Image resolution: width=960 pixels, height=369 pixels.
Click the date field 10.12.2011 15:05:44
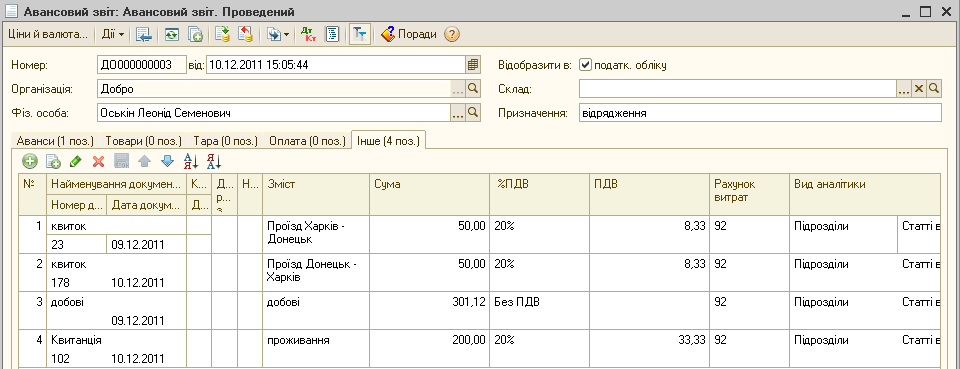(336, 65)
